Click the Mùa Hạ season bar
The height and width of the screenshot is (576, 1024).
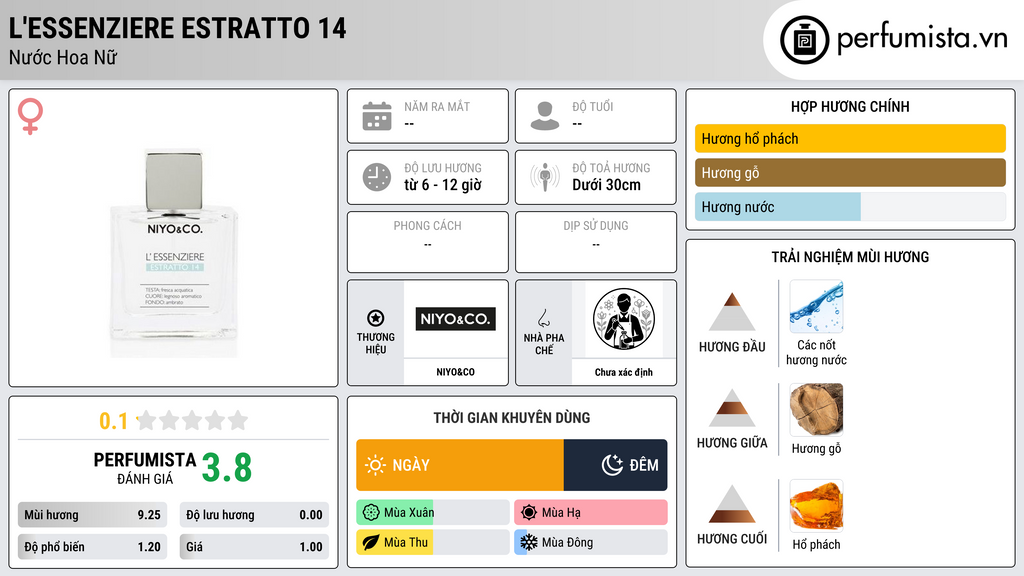tap(591, 513)
